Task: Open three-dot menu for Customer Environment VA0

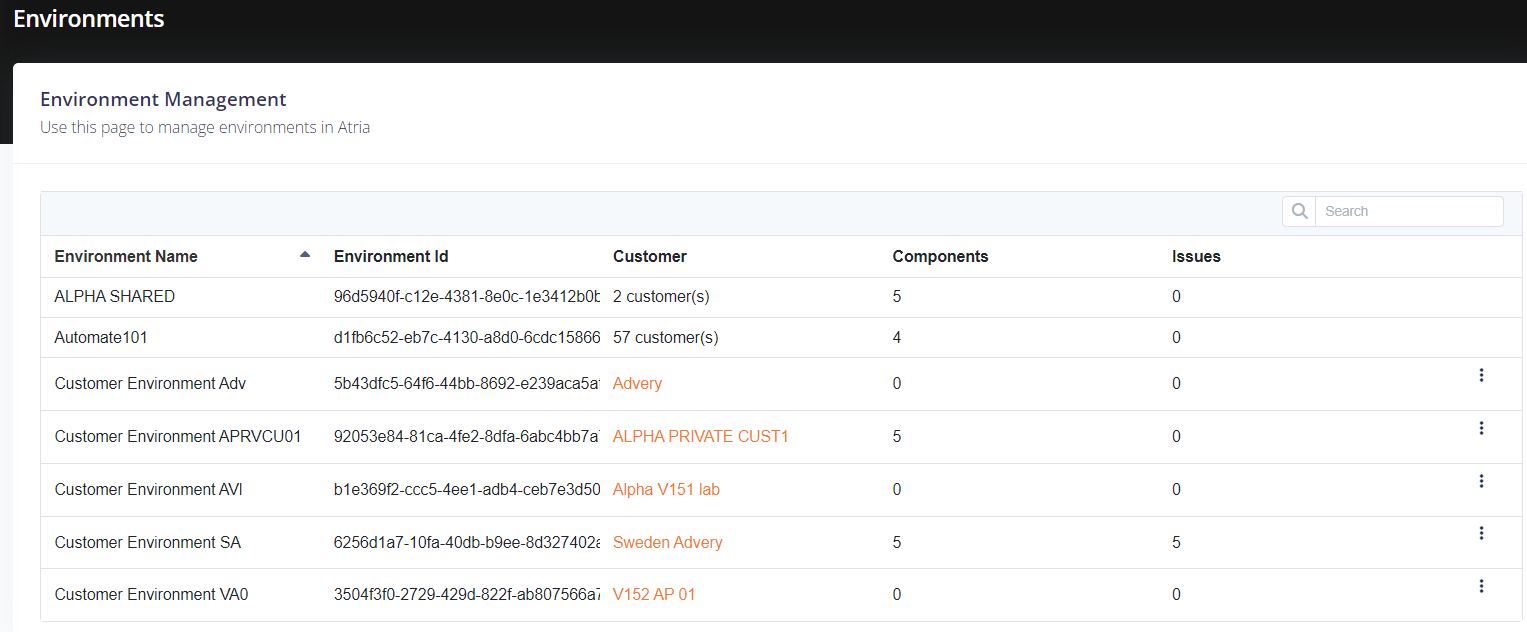Action: tap(1481, 586)
